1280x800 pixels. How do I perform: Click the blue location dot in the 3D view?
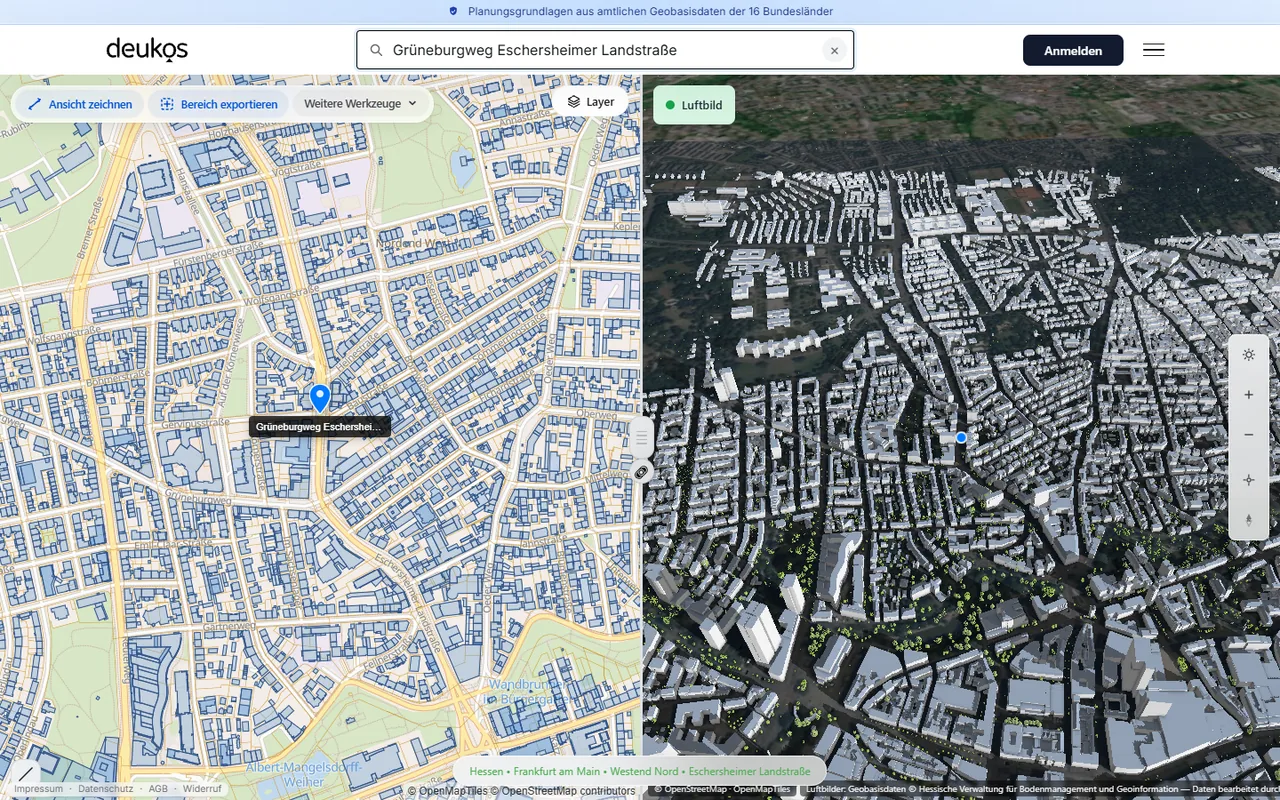(x=961, y=438)
